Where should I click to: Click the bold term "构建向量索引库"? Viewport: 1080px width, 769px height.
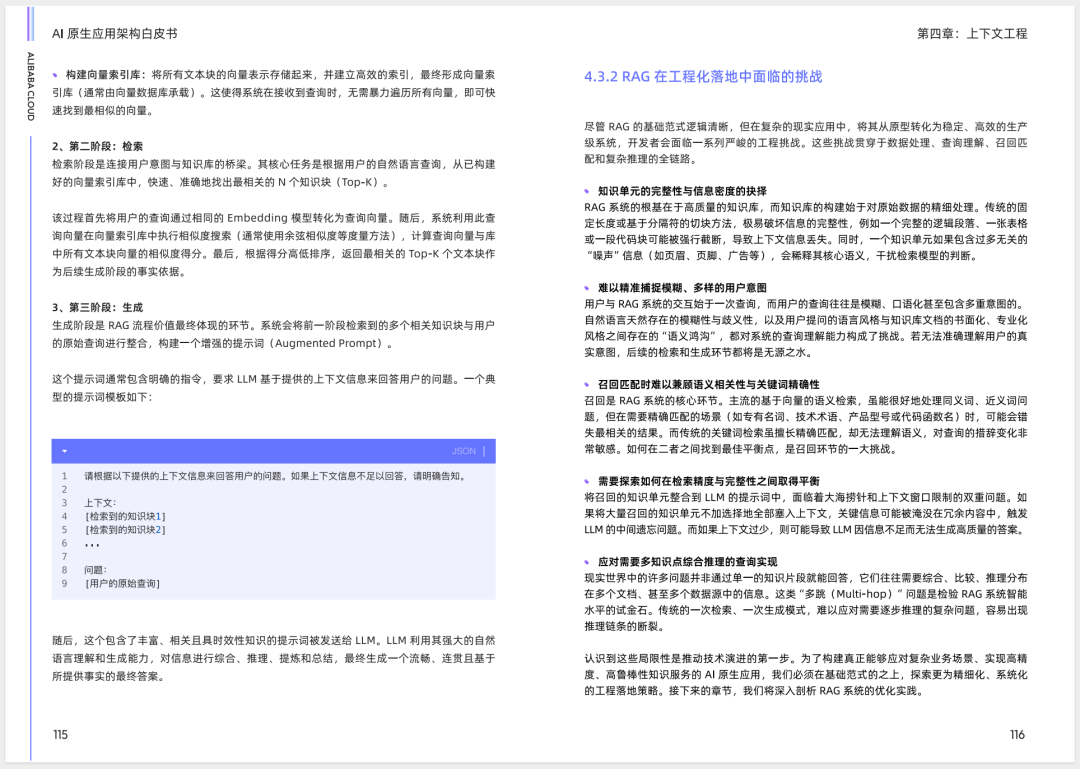(x=105, y=74)
